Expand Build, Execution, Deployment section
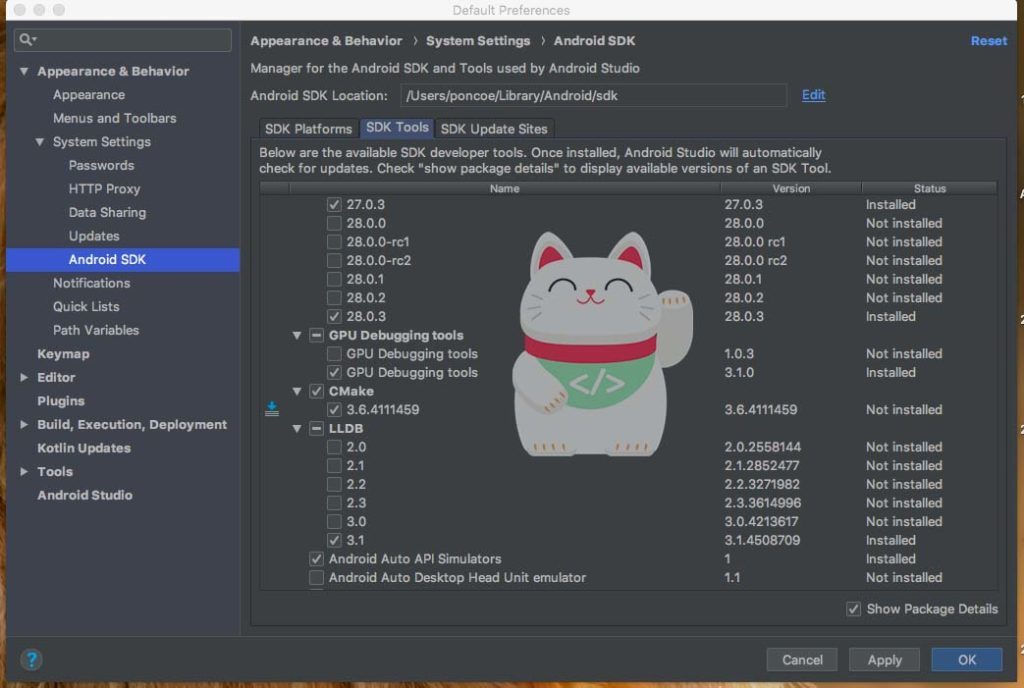1024x688 pixels. (x=24, y=424)
